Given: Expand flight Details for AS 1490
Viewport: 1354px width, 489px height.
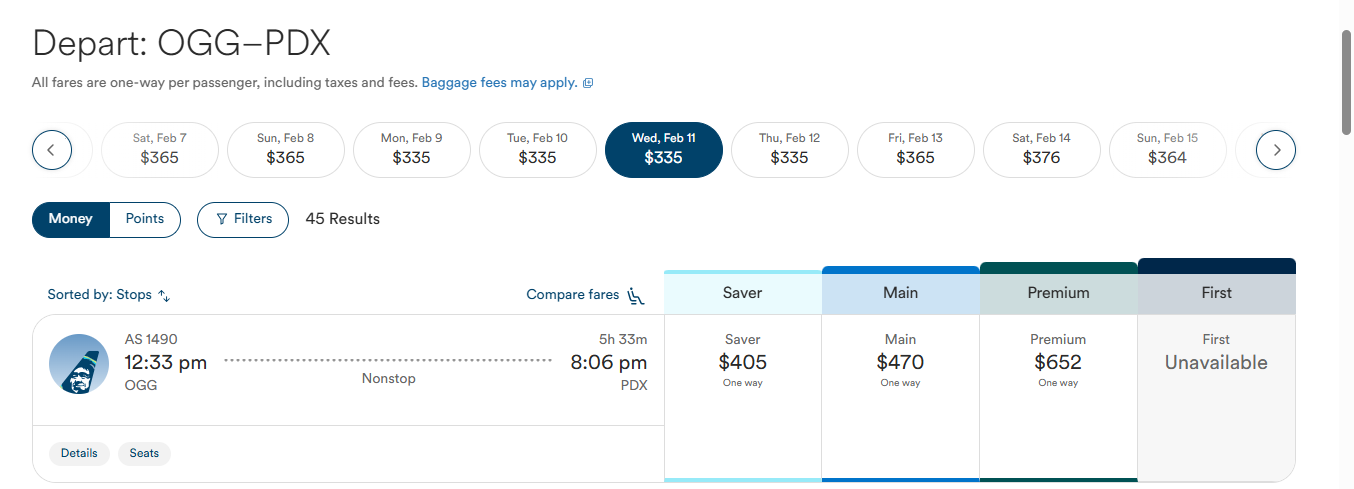Looking at the screenshot, I should tap(79, 453).
